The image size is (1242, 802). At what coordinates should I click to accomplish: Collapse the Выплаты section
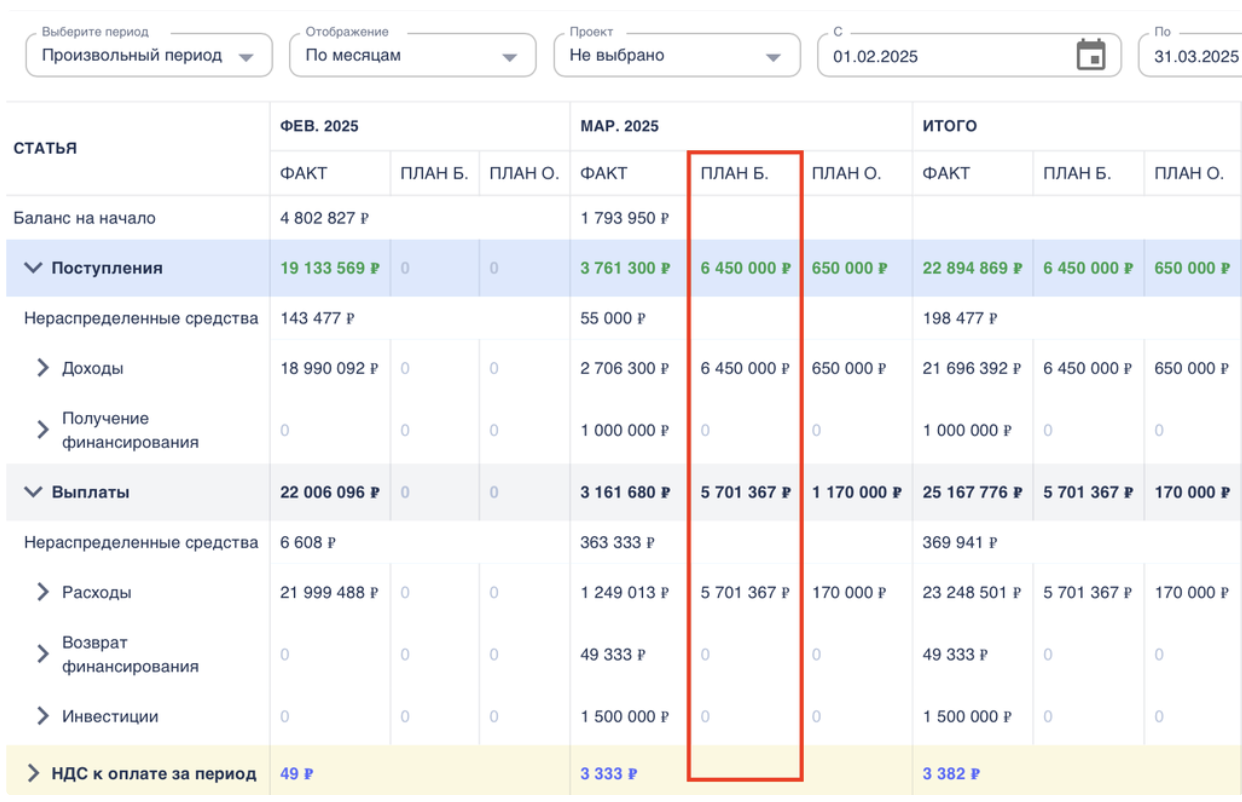pos(34,492)
